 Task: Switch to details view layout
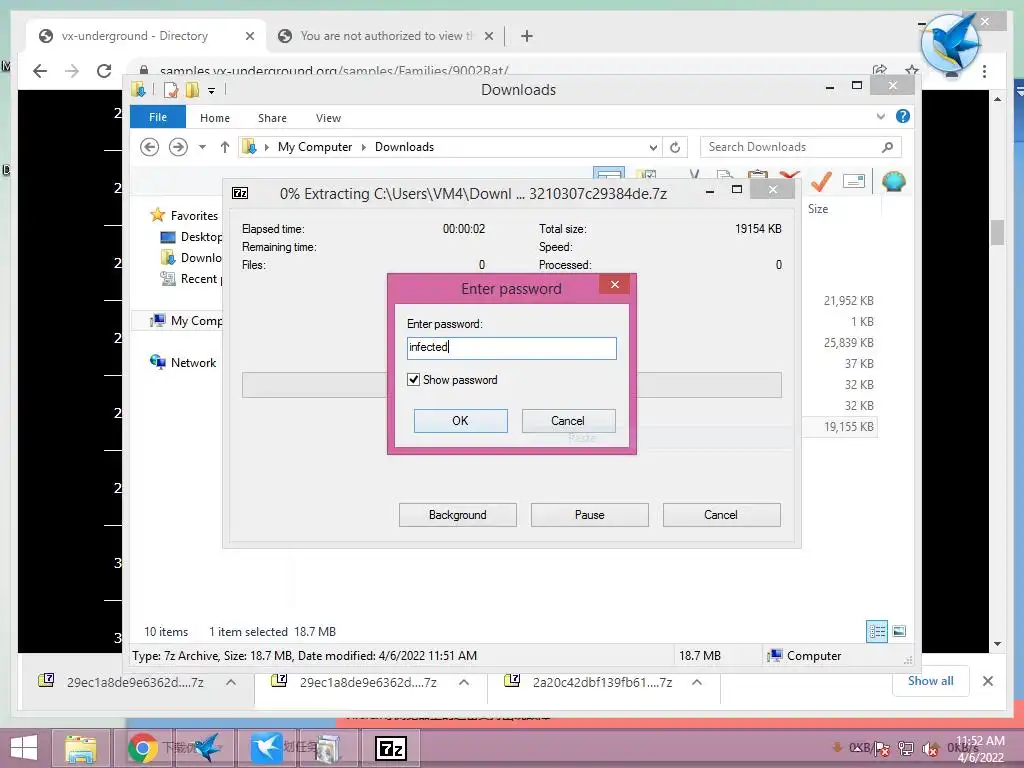click(877, 631)
